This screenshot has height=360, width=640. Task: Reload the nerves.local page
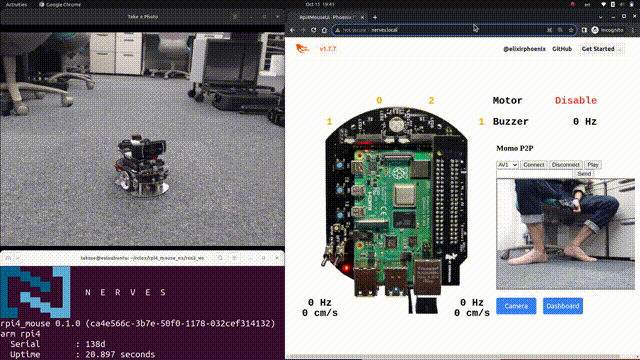point(314,30)
